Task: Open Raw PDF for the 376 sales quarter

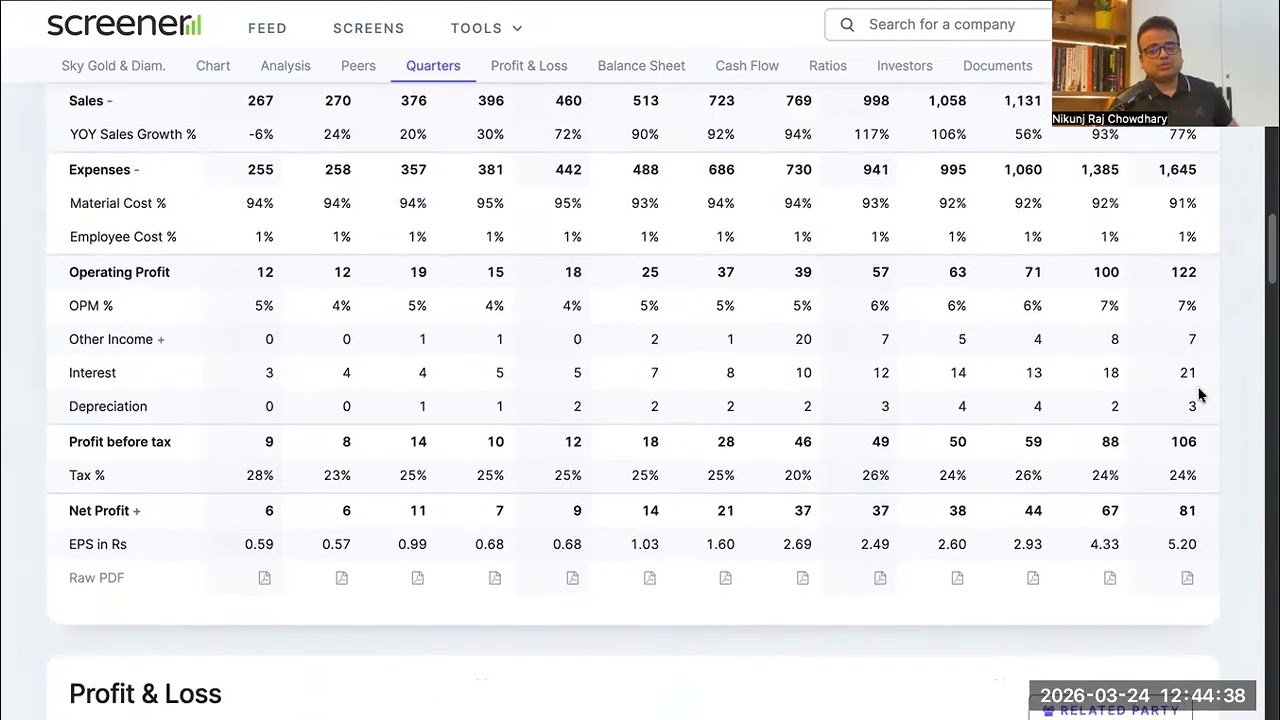Action: pyautogui.click(x=418, y=578)
